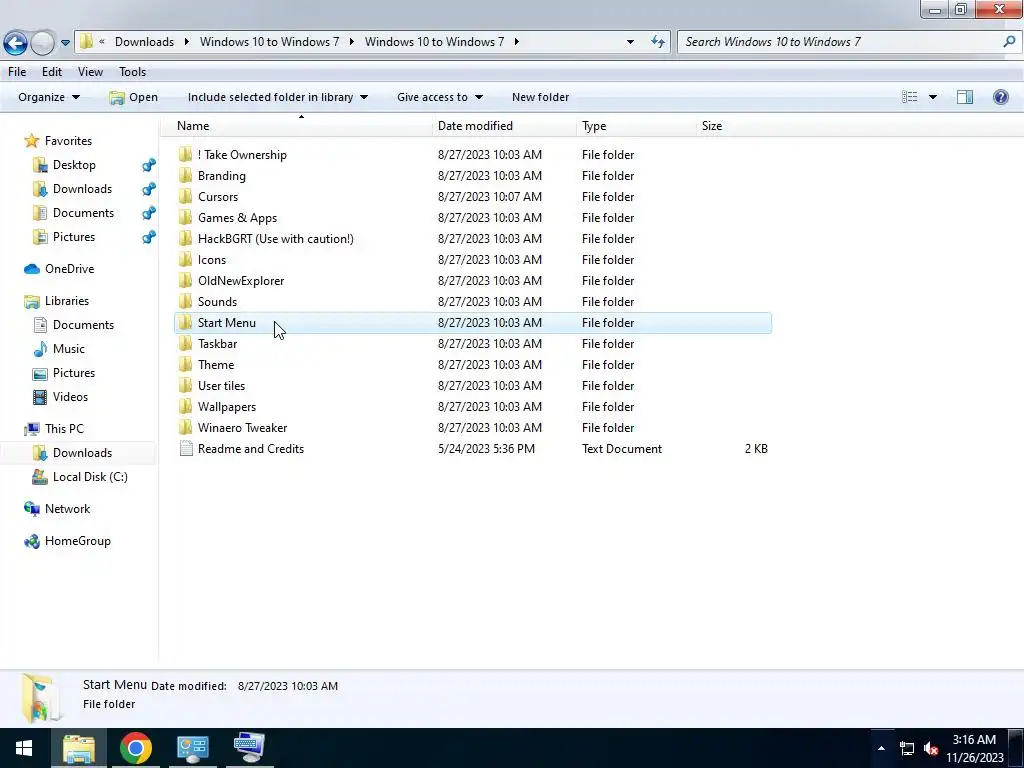This screenshot has width=1024, height=768.
Task: Click the Forward navigation arrow button
Action: tap(43, 43)
